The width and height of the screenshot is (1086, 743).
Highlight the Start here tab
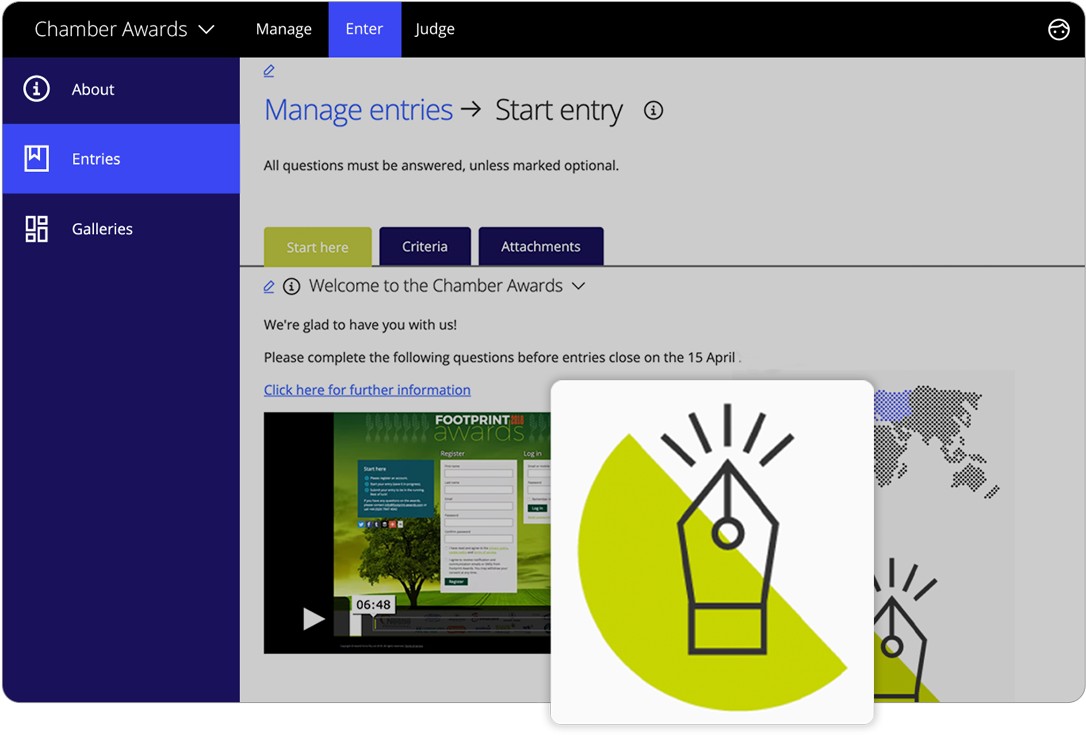tap(317, 246)
